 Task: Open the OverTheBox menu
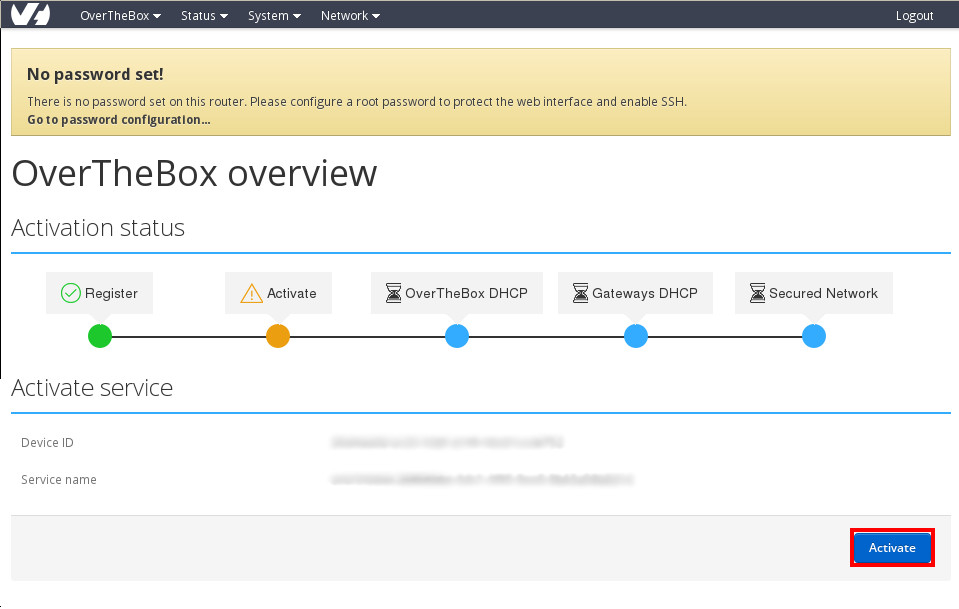point(119,15)
